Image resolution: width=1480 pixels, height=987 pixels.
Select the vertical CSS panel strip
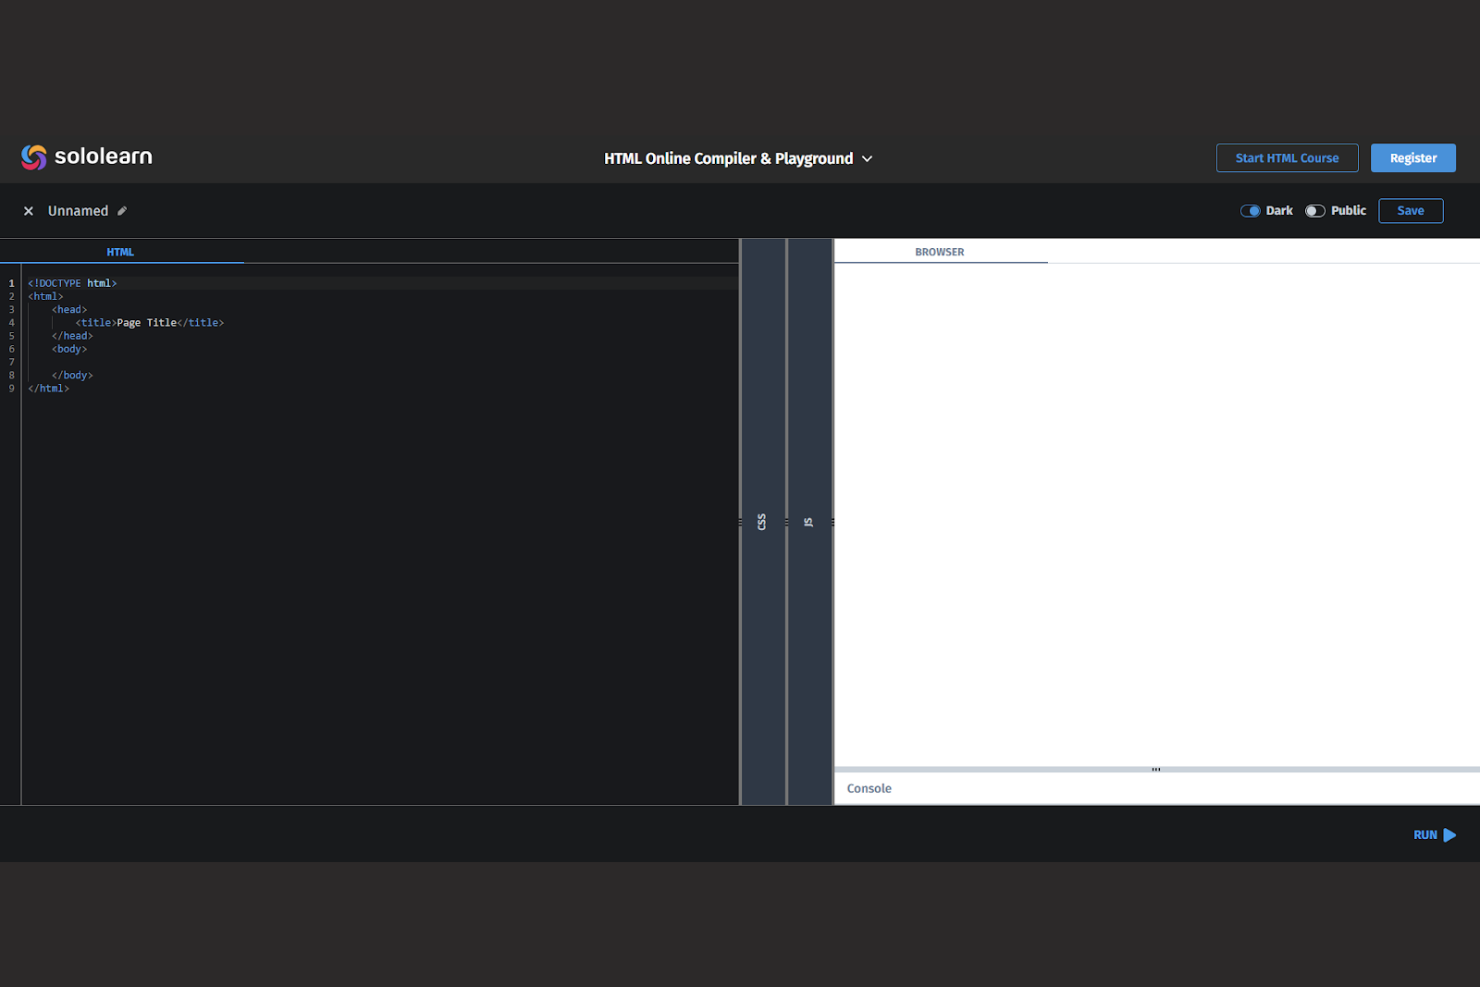pos(762,520)
